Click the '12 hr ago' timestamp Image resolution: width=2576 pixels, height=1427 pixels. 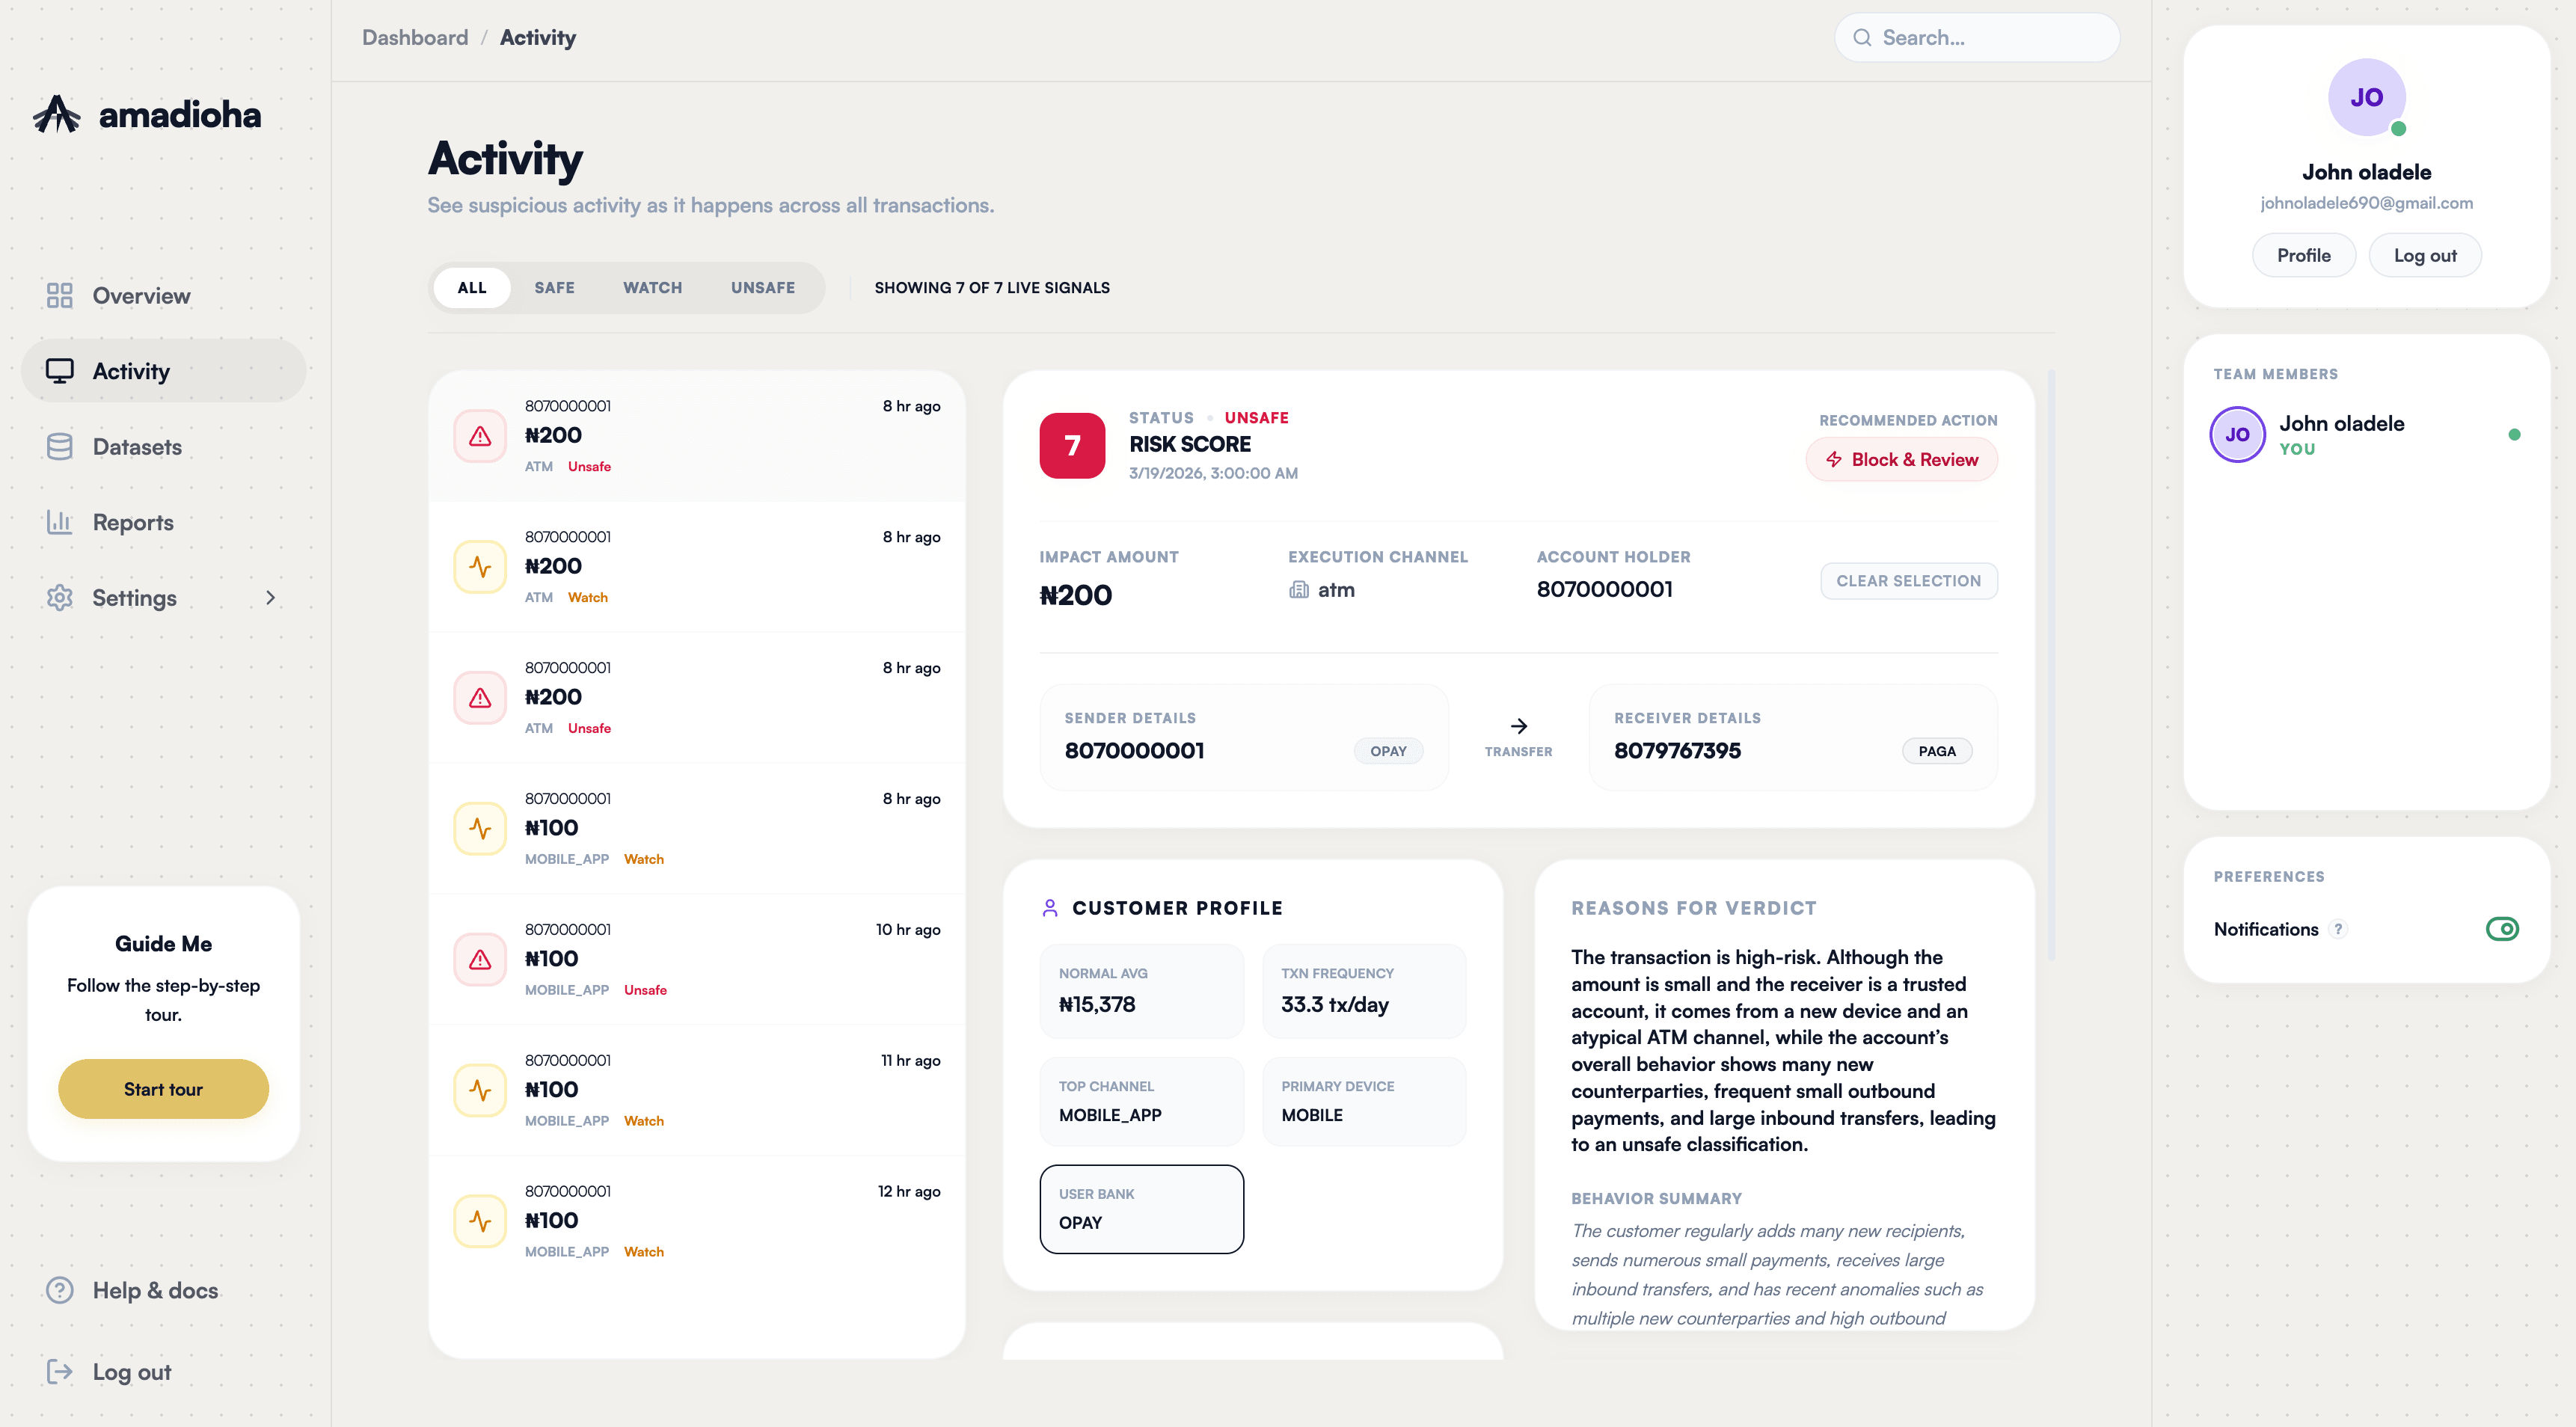coord(909,1191)
